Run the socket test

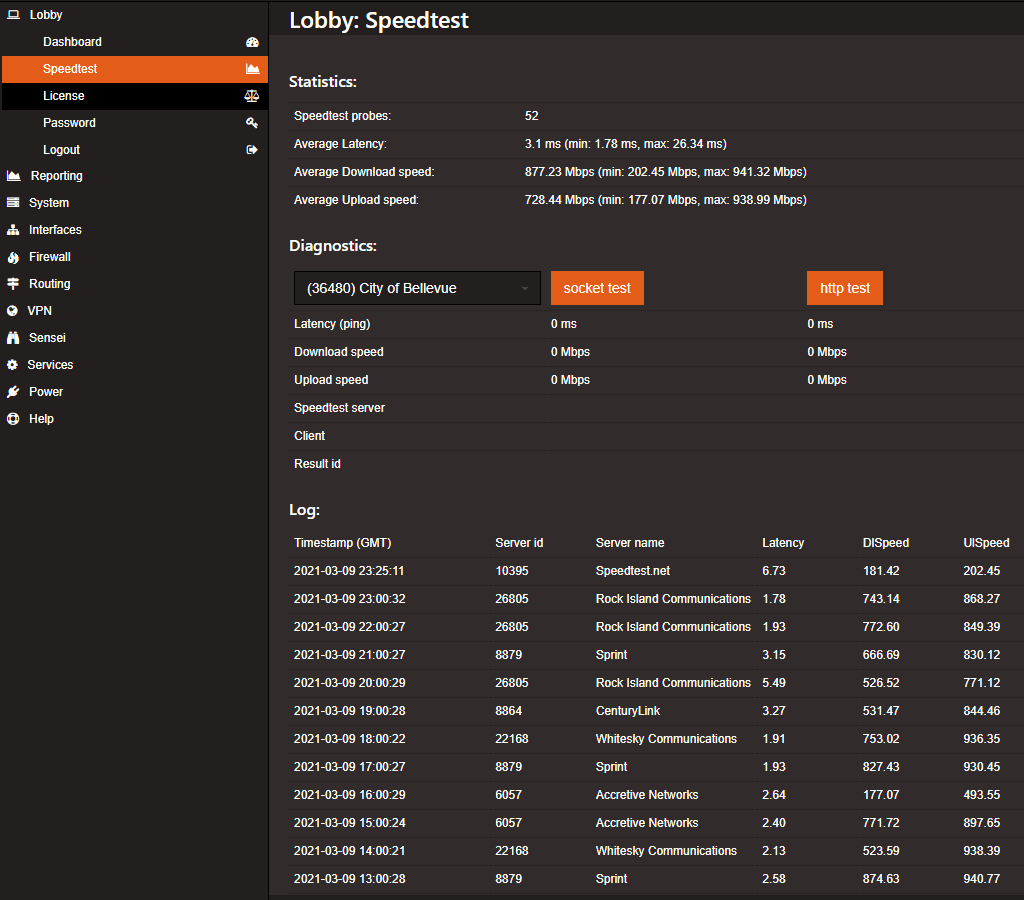pyautogui.click(x=597, y=288)
